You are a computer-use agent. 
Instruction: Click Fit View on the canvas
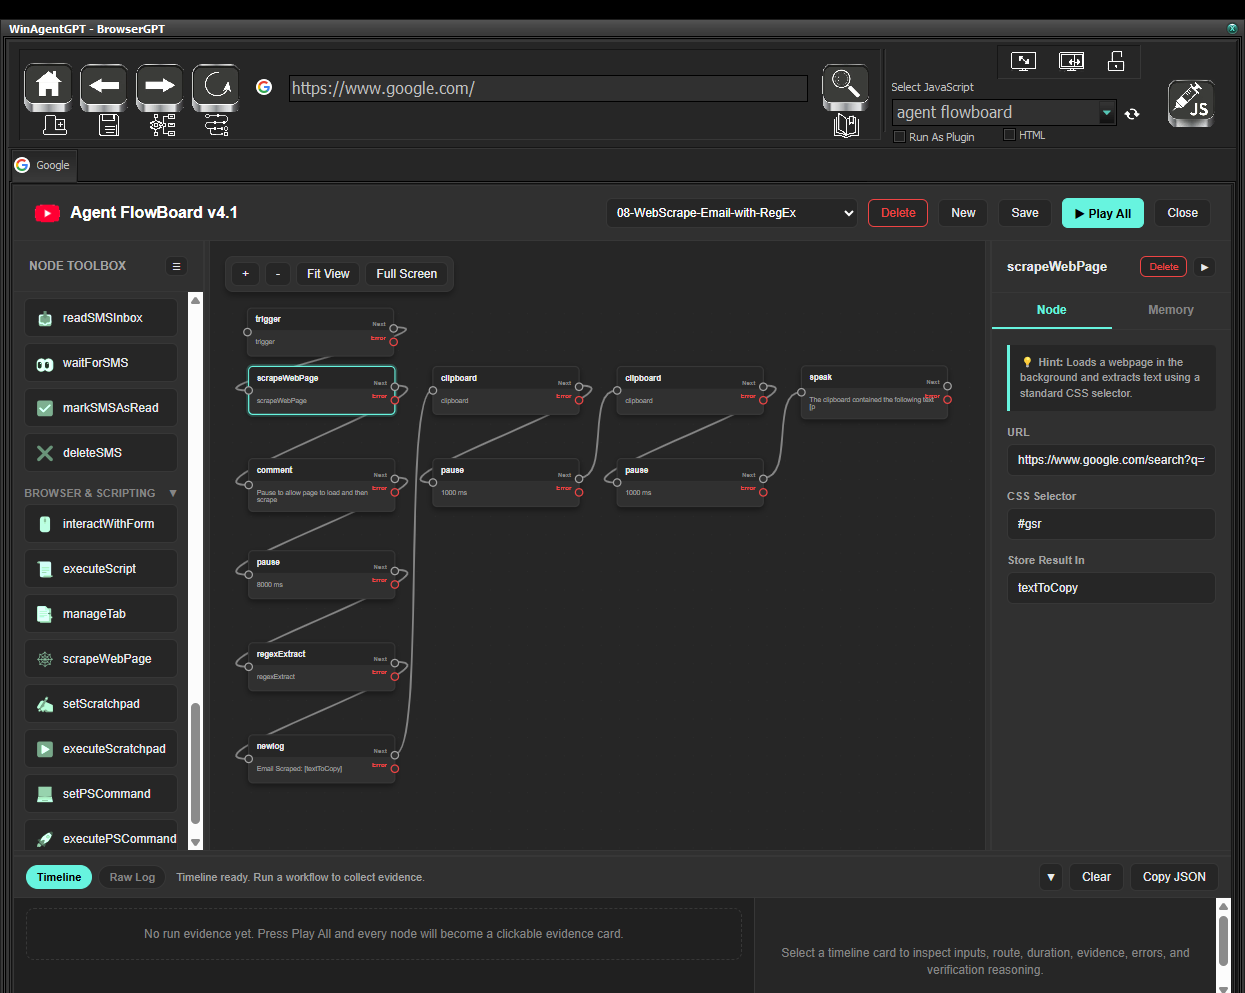click(328, 274)
